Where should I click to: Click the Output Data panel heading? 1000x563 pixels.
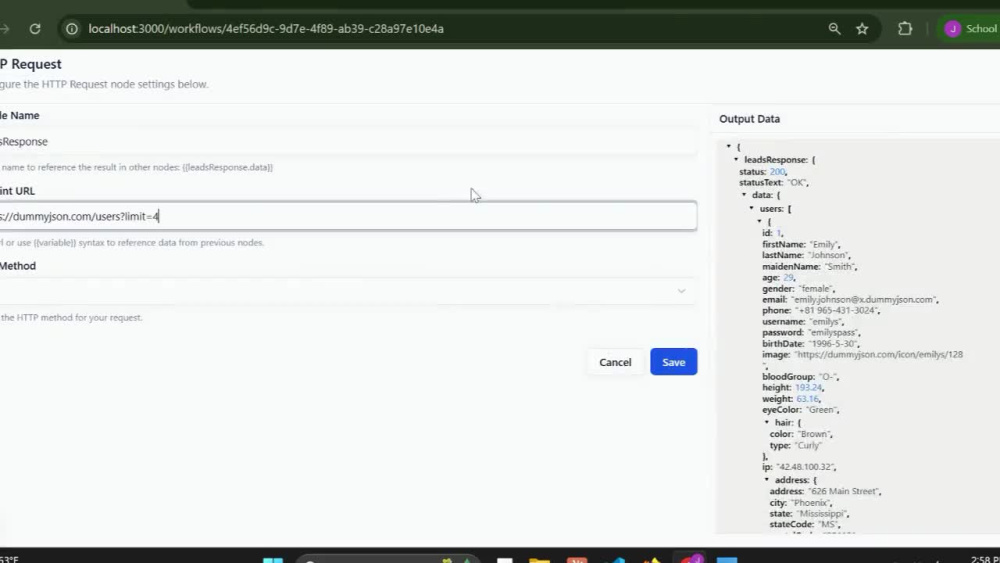point(749,119)
